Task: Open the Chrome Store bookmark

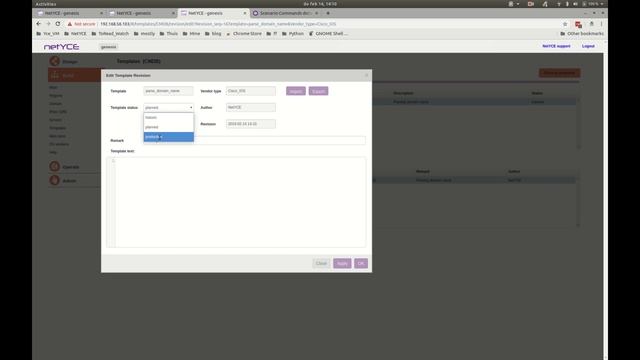Action: point(244,33)
